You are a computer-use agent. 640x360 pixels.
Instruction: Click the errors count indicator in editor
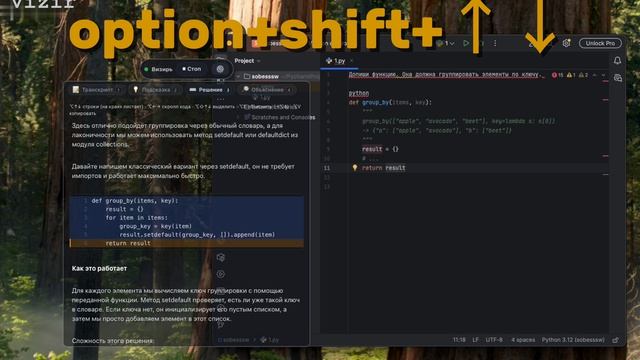coord(558,75)
